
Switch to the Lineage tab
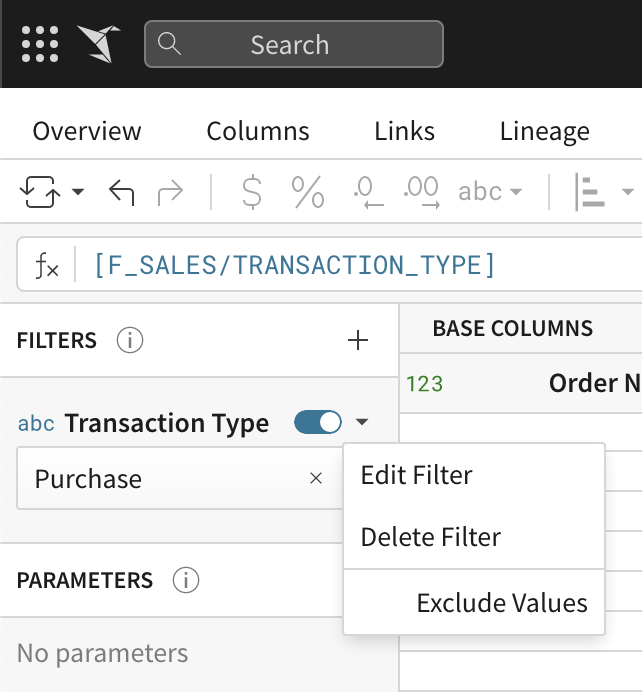544,132
